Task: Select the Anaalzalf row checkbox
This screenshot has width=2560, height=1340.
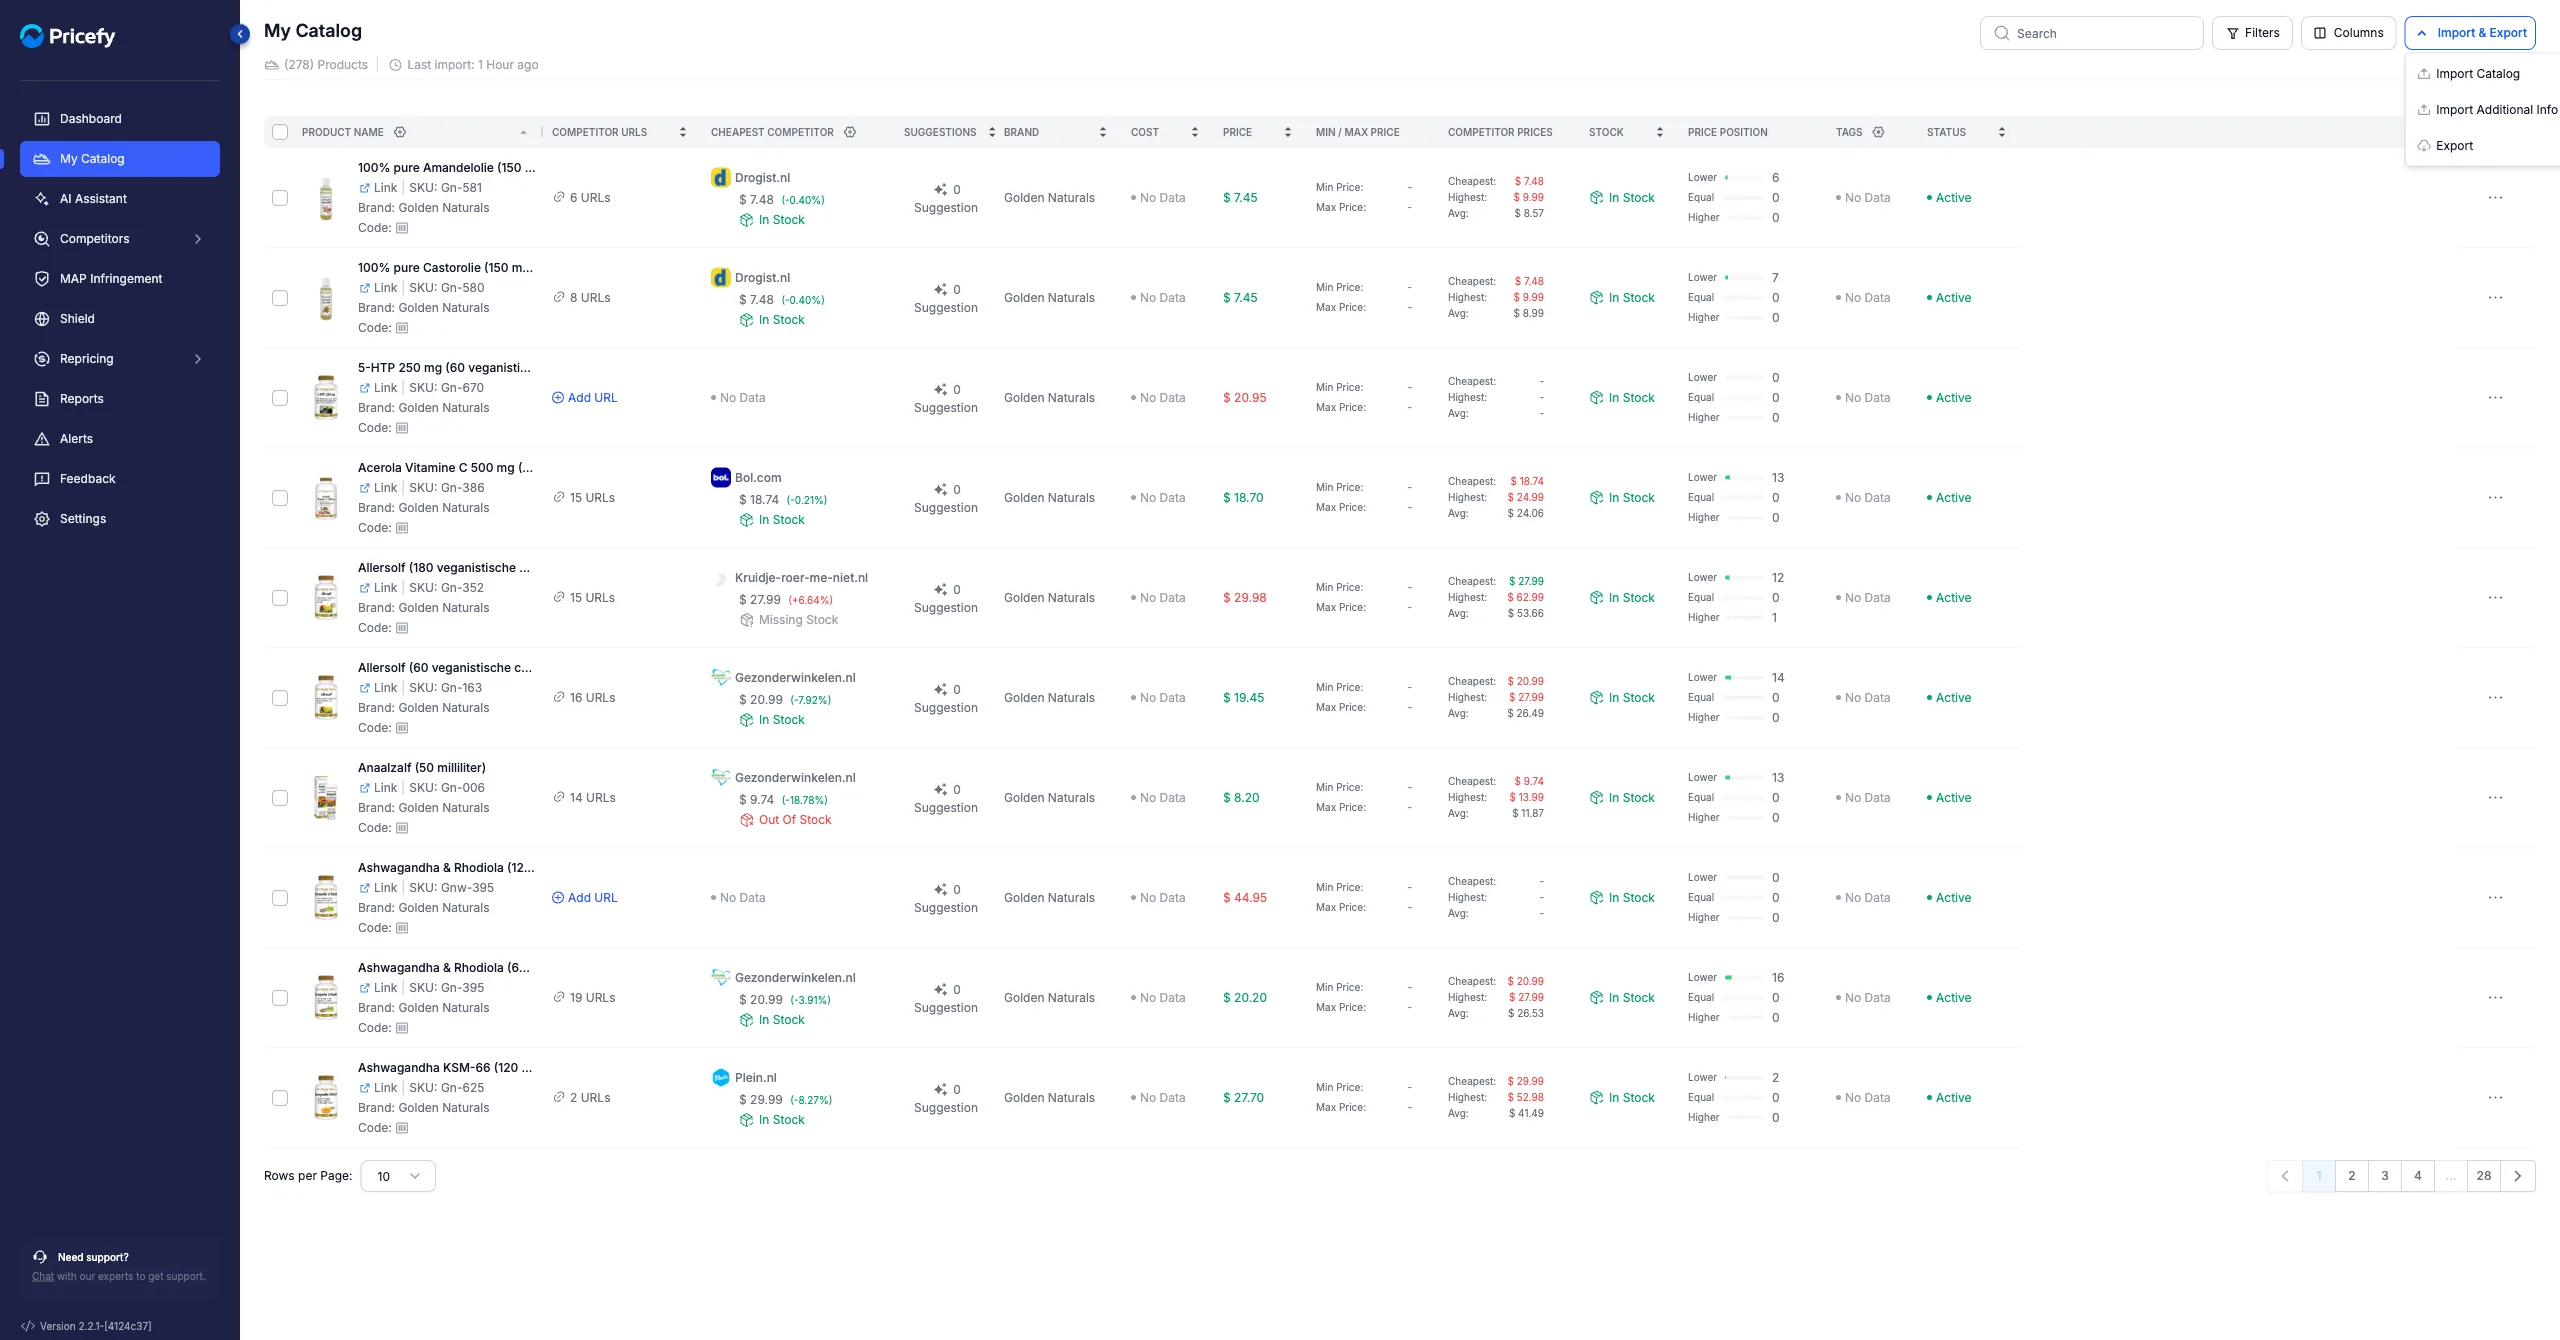Action: coord(280,798)
